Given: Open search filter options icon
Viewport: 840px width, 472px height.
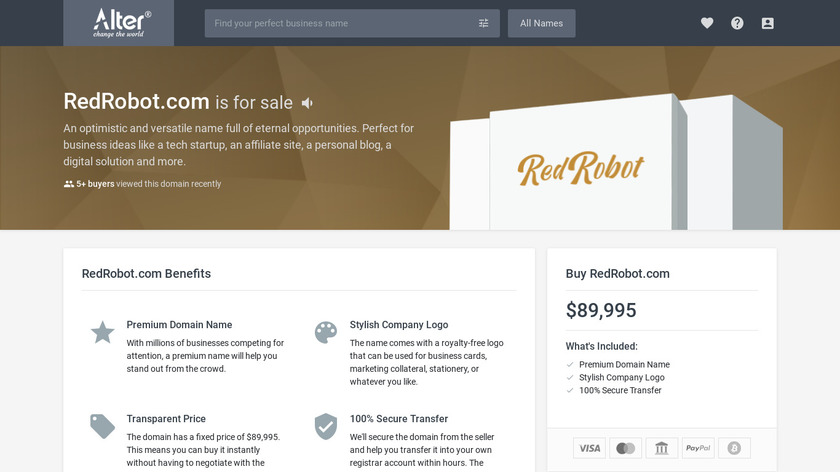Looking at the screenshot, I should coord(484,23).
